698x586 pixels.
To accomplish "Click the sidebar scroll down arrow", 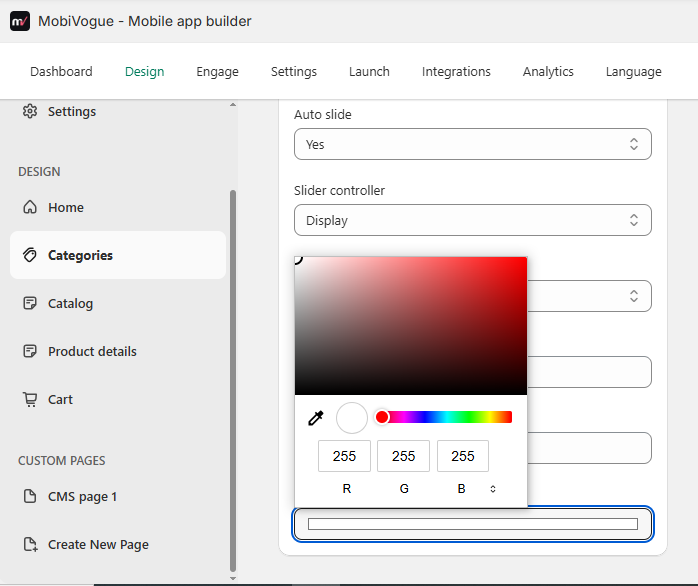I will click(232, 578).
